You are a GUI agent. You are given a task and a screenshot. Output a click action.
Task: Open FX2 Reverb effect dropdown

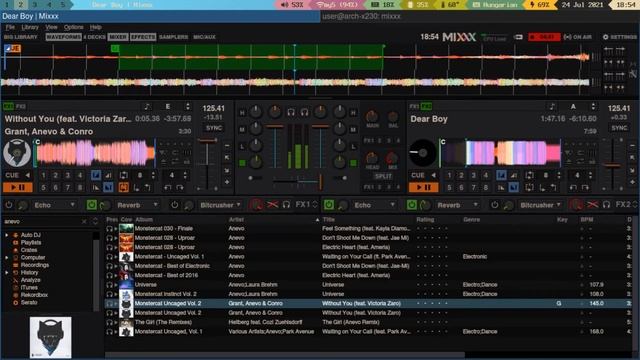tap(458, 205)
